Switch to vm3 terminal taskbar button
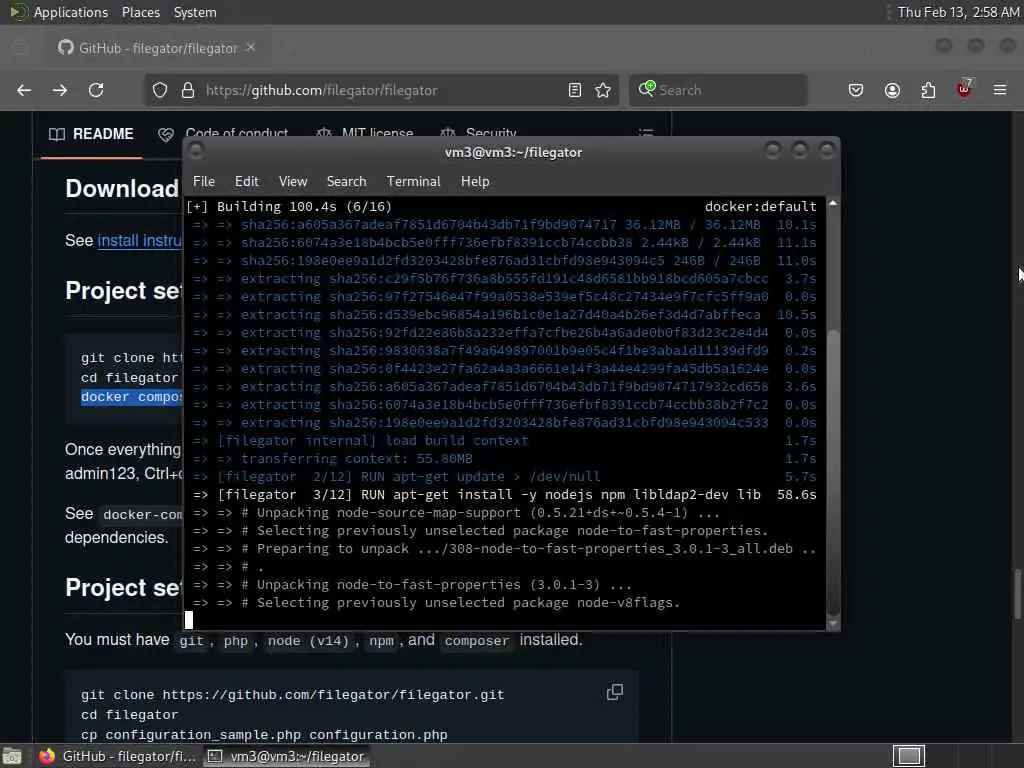This screenshot has height=768, width=1024. point(287,756)
